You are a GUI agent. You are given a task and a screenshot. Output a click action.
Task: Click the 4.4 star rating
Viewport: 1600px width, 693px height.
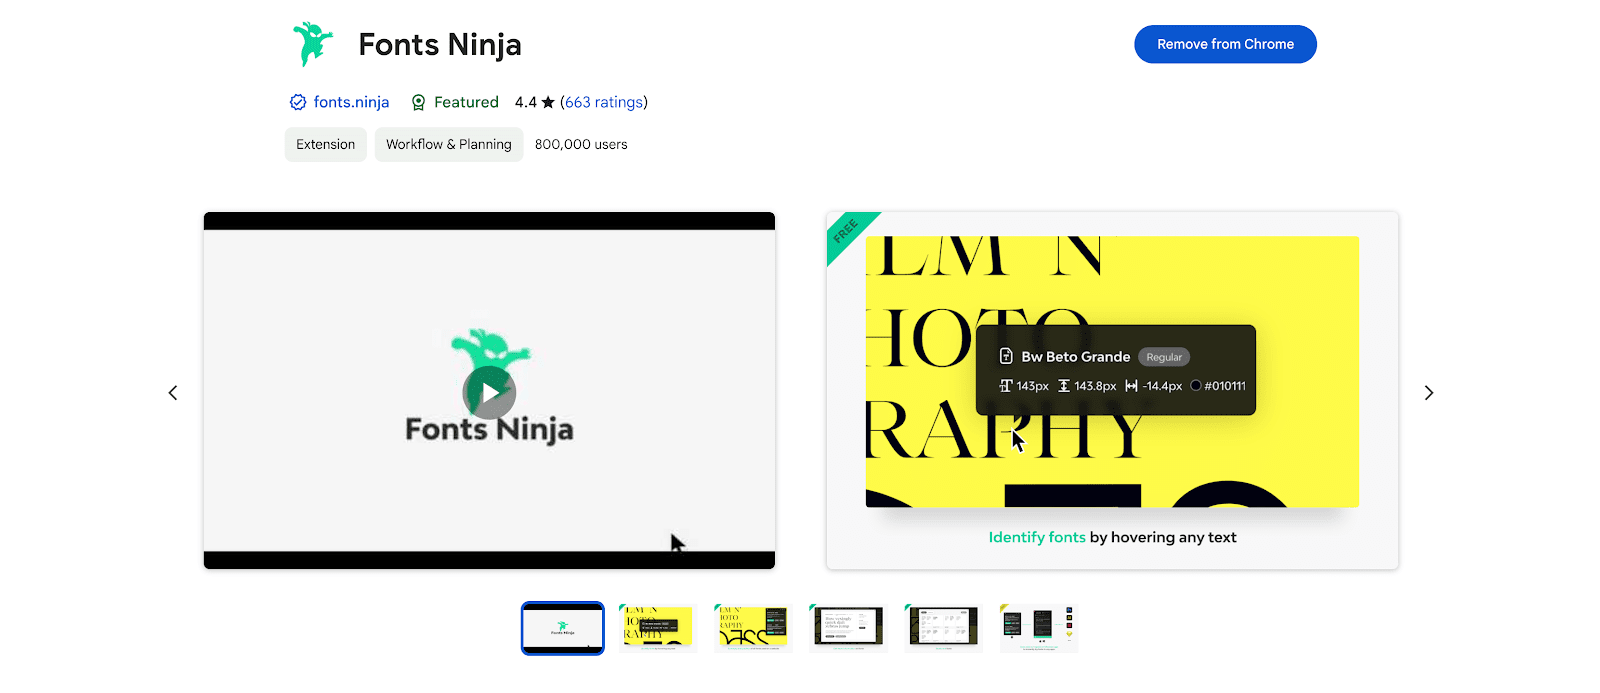[x=534, y=102]
